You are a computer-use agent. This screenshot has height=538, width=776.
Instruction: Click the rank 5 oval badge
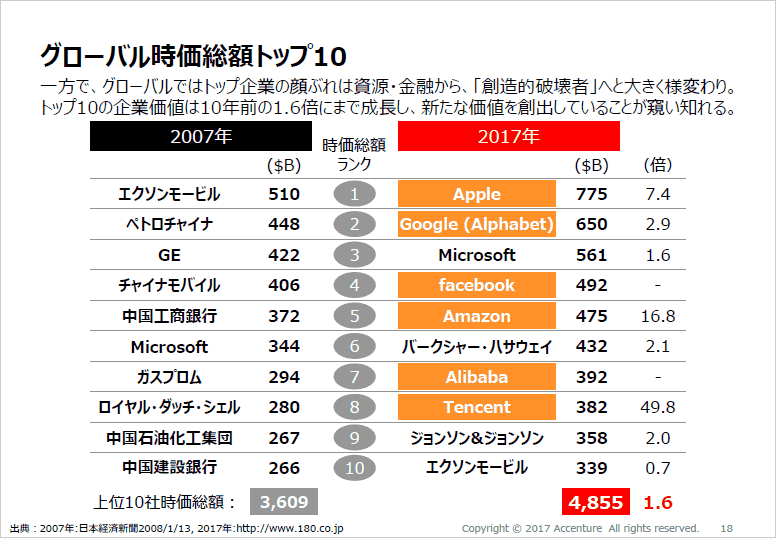[x=354, y=316]
